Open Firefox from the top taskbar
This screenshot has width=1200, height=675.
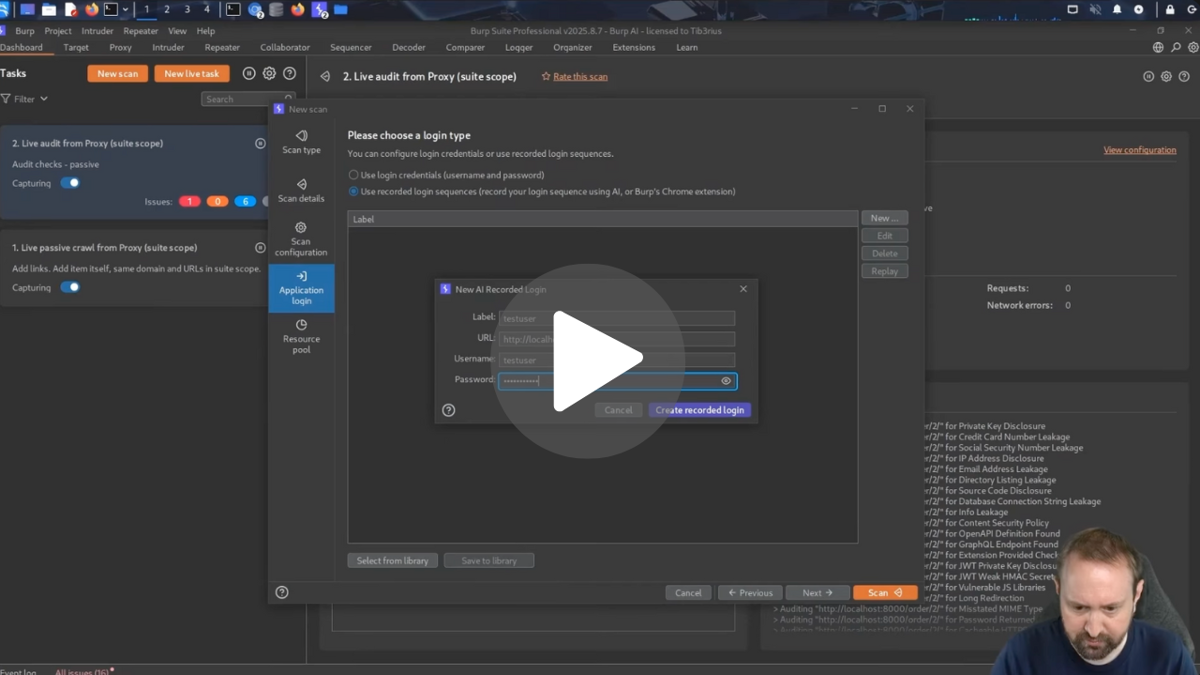point(92,10)
